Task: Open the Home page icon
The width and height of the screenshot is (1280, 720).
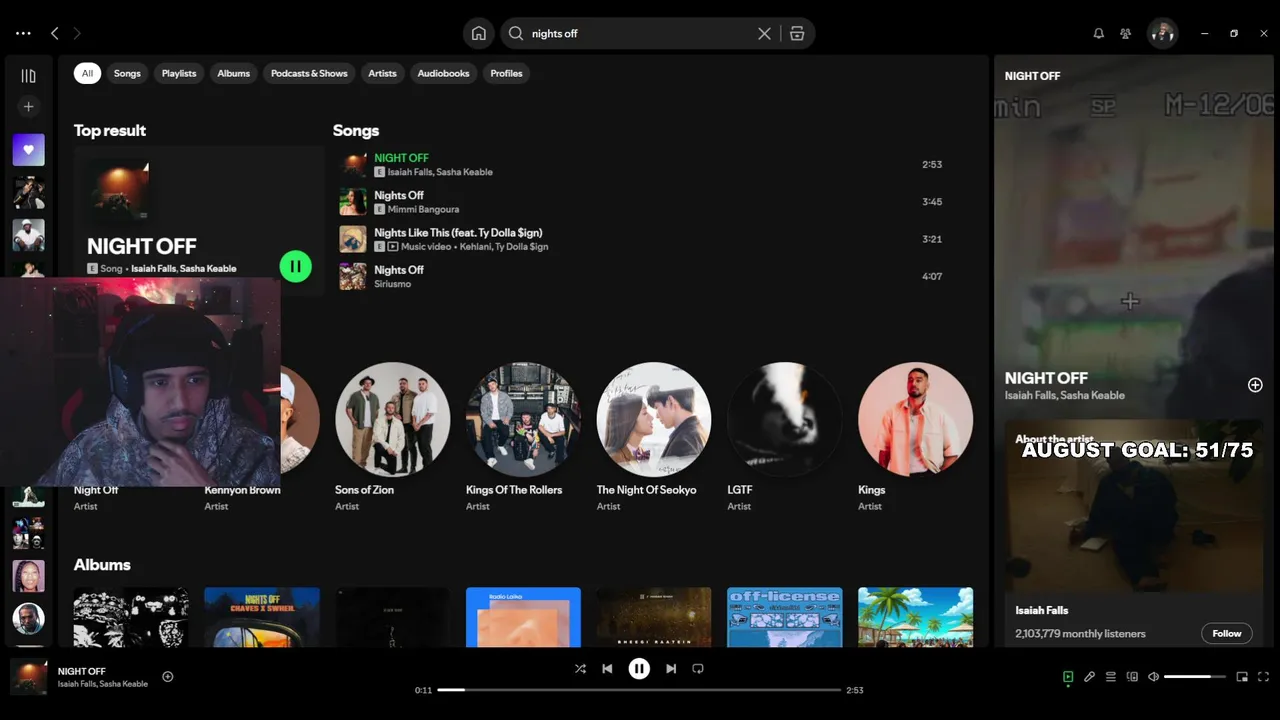Action: 479,33
